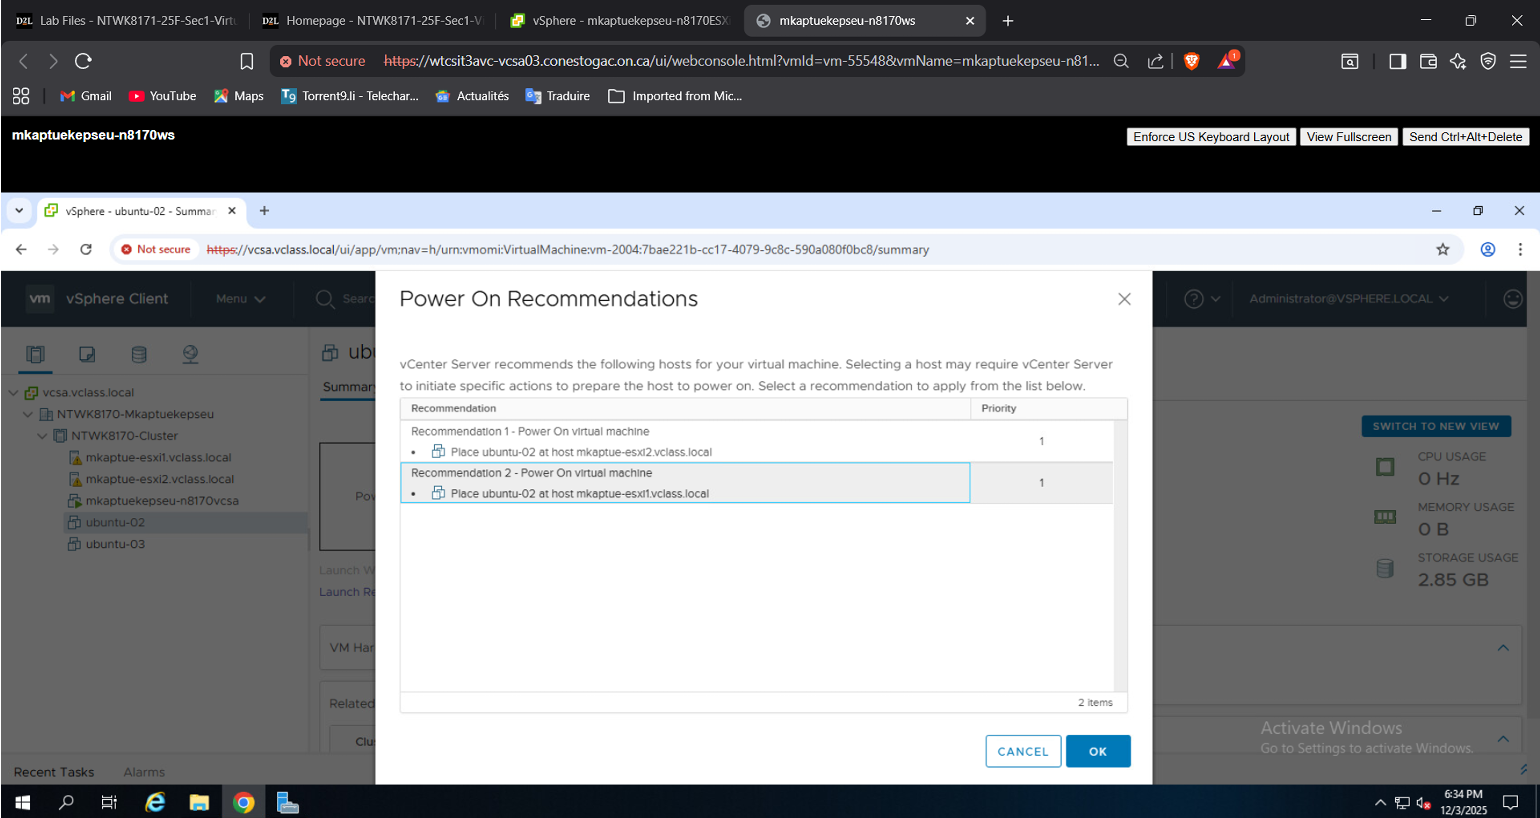1540x818 pixels.
Task: Open File Explorer from the taskbar
Action: 199,802
